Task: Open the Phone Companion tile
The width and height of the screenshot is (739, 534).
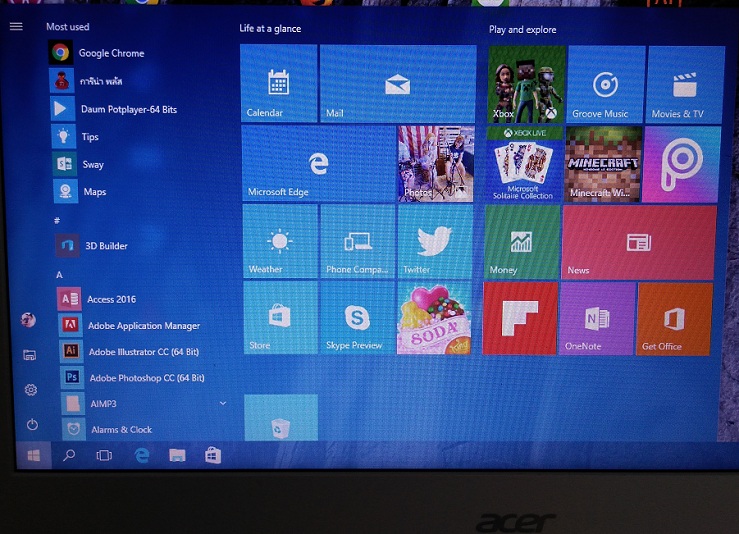Action: click(358, 241)
